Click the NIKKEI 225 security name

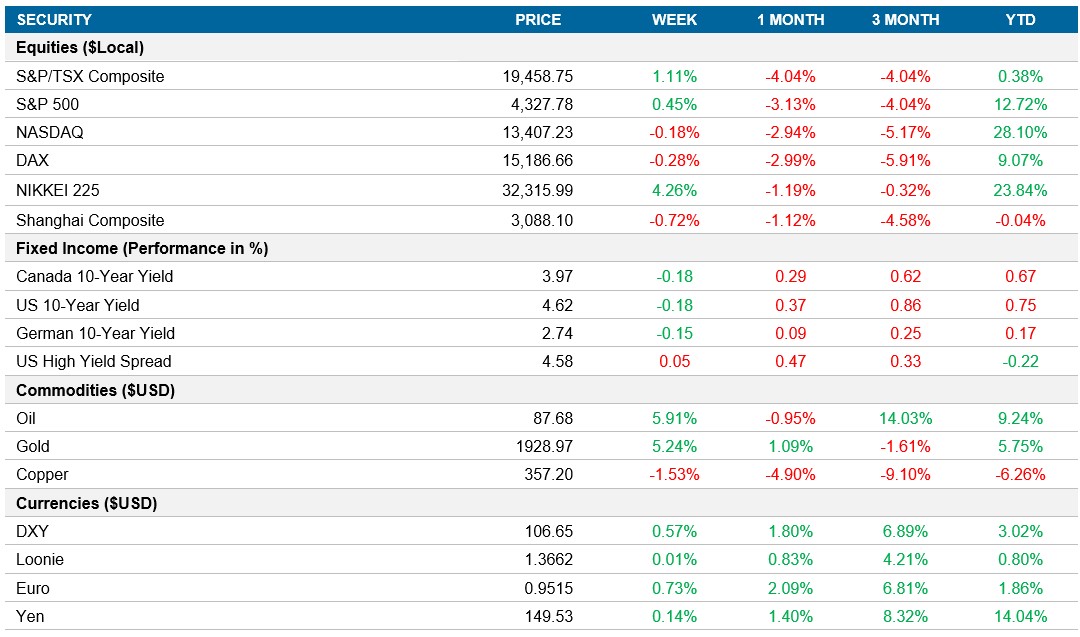56,187
